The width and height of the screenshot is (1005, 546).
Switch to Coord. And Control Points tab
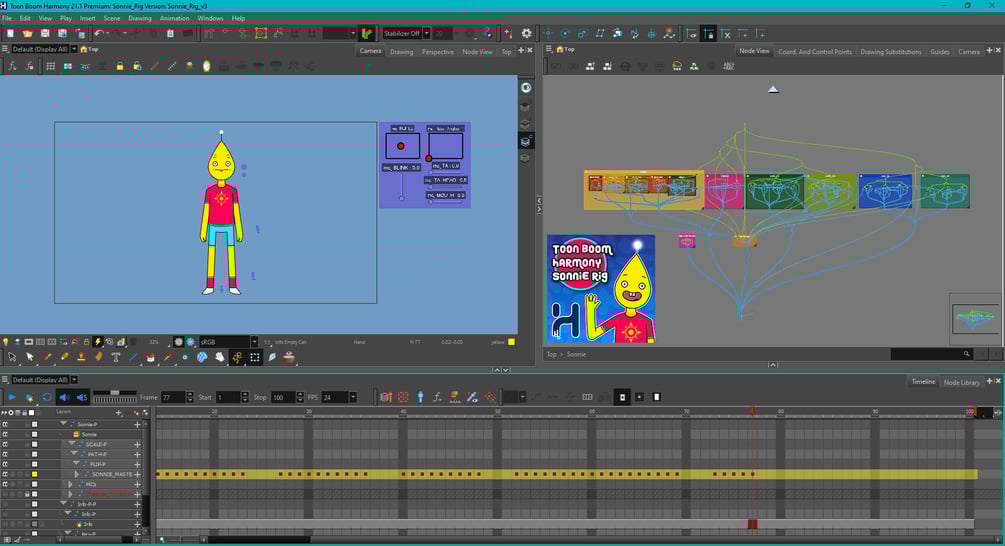click(815, 52)
